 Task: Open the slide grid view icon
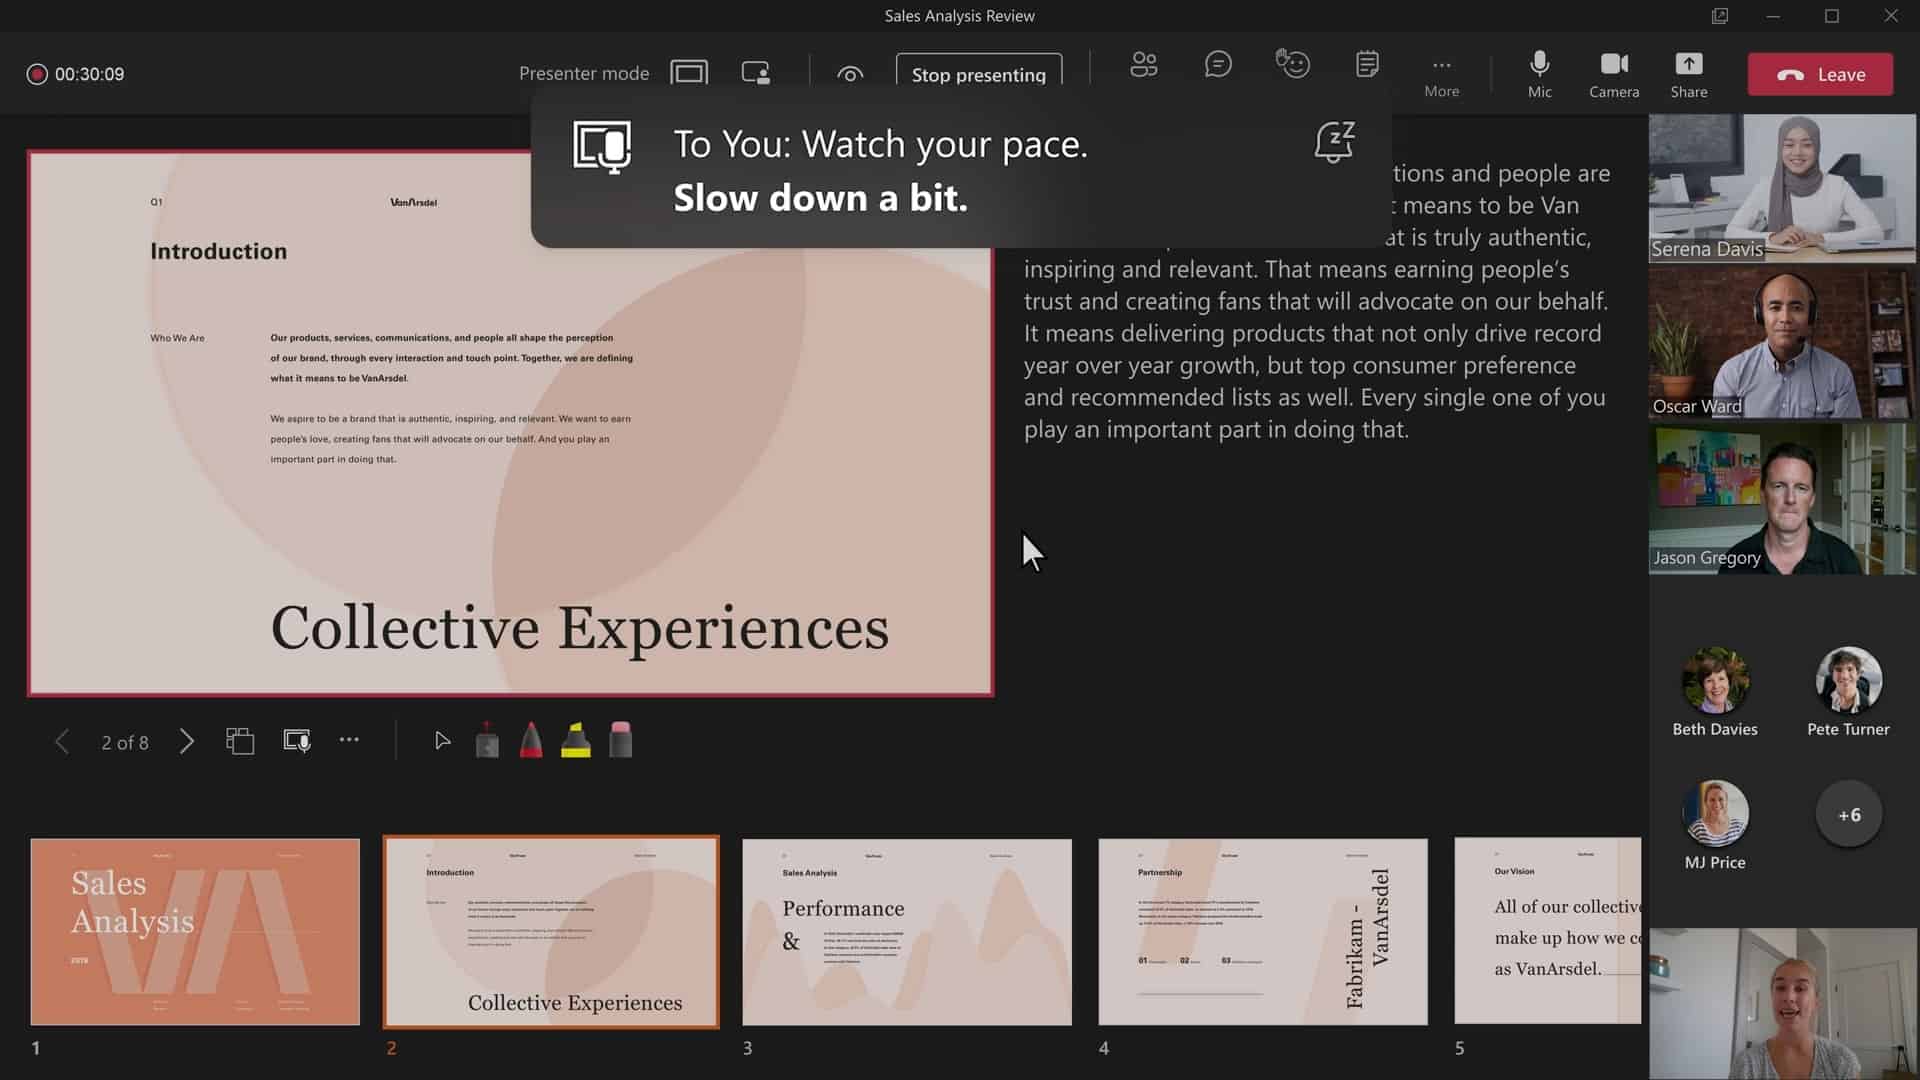240,741
